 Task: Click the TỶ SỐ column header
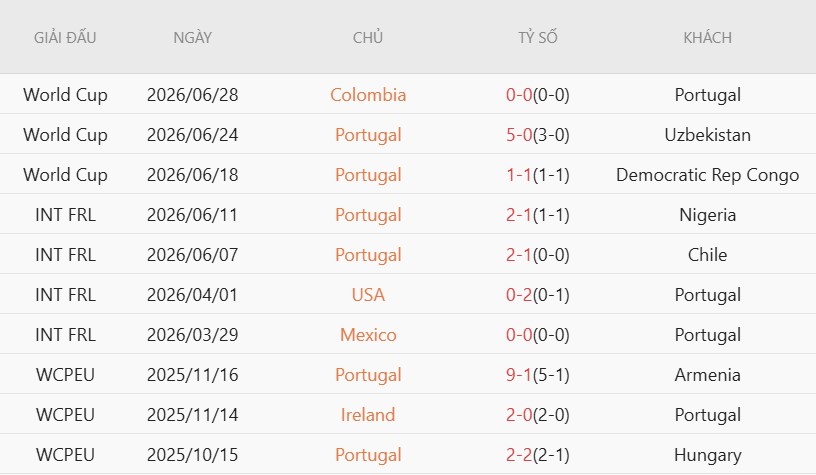[538, 37]
